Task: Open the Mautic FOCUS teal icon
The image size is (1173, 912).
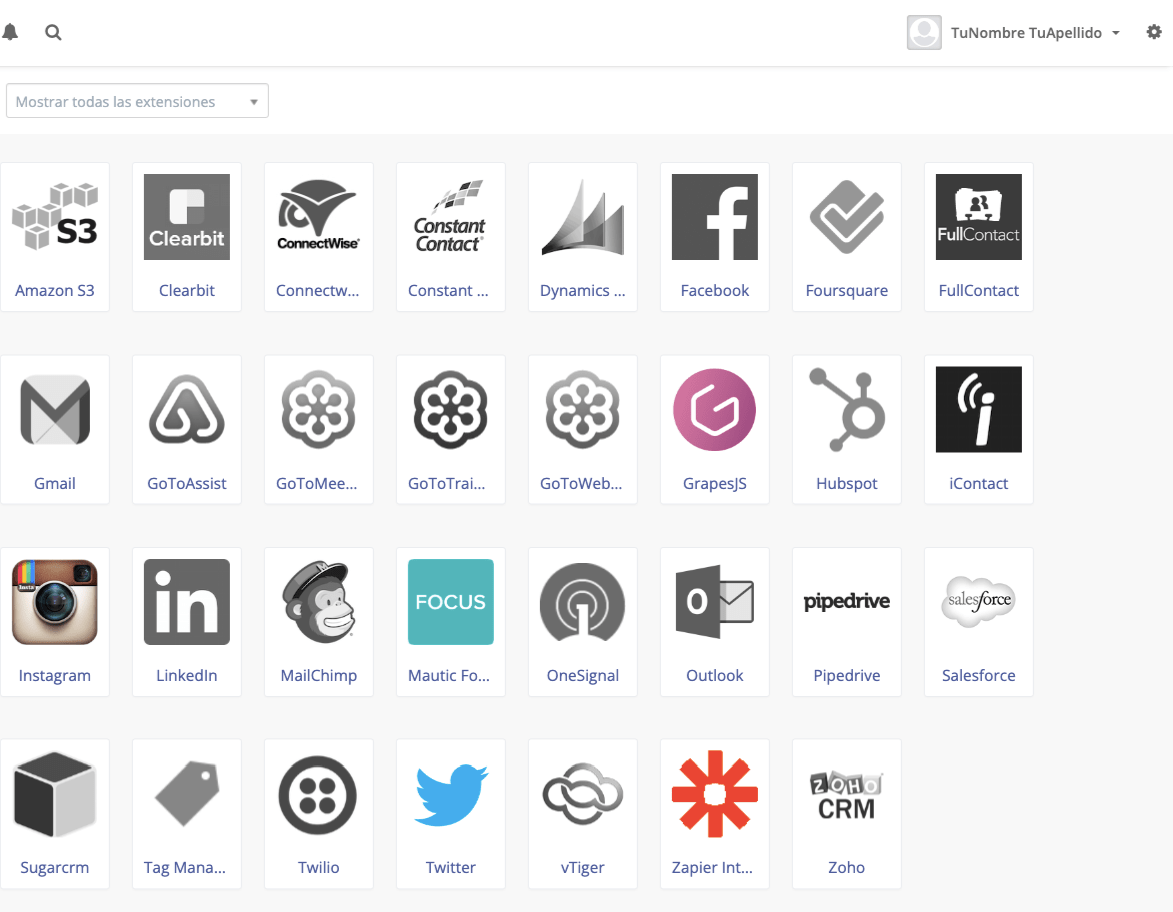Action: 450,602
